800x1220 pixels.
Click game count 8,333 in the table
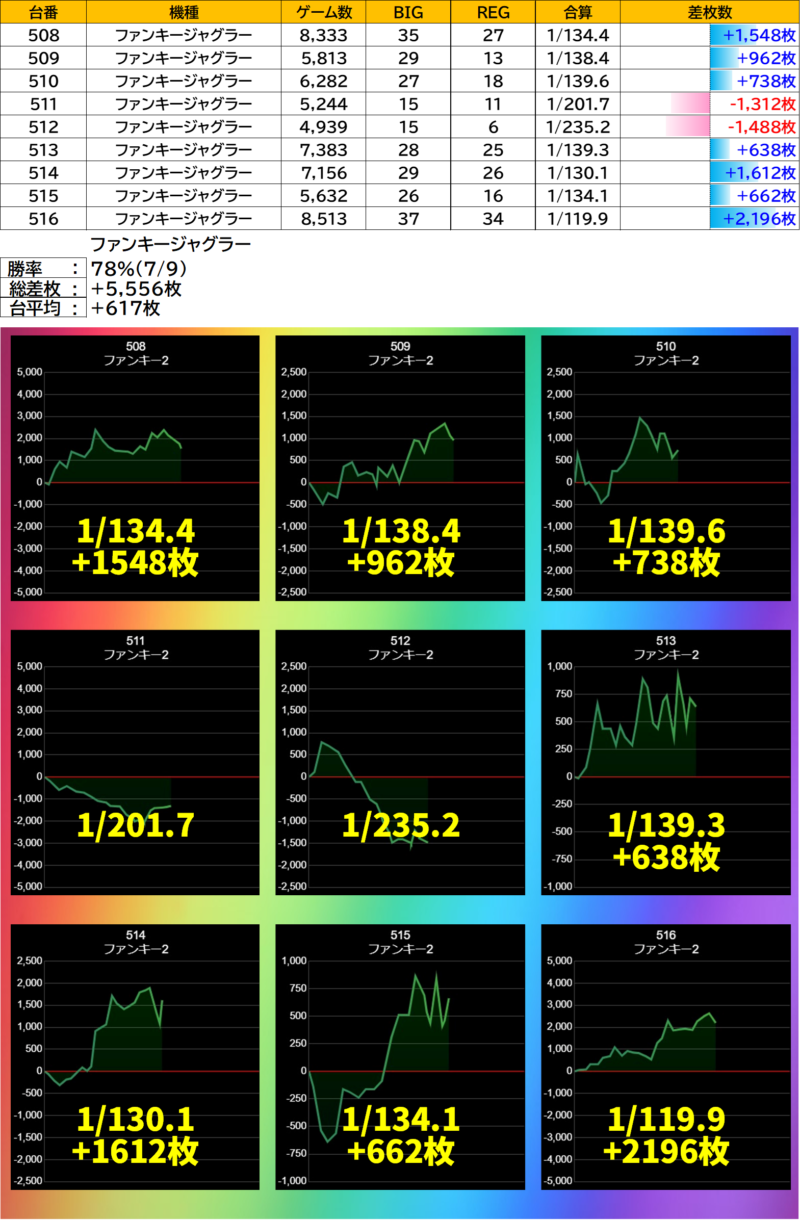pyautogui.click(x=322, y=36)
